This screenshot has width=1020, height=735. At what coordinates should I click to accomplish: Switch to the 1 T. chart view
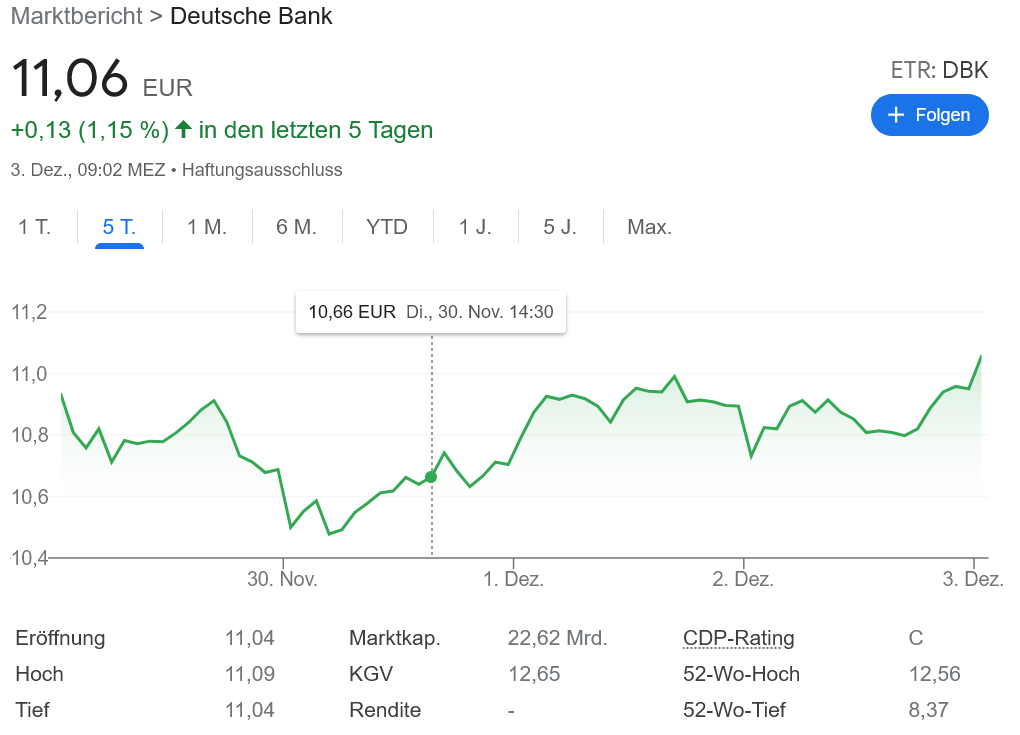coord(34,227)
